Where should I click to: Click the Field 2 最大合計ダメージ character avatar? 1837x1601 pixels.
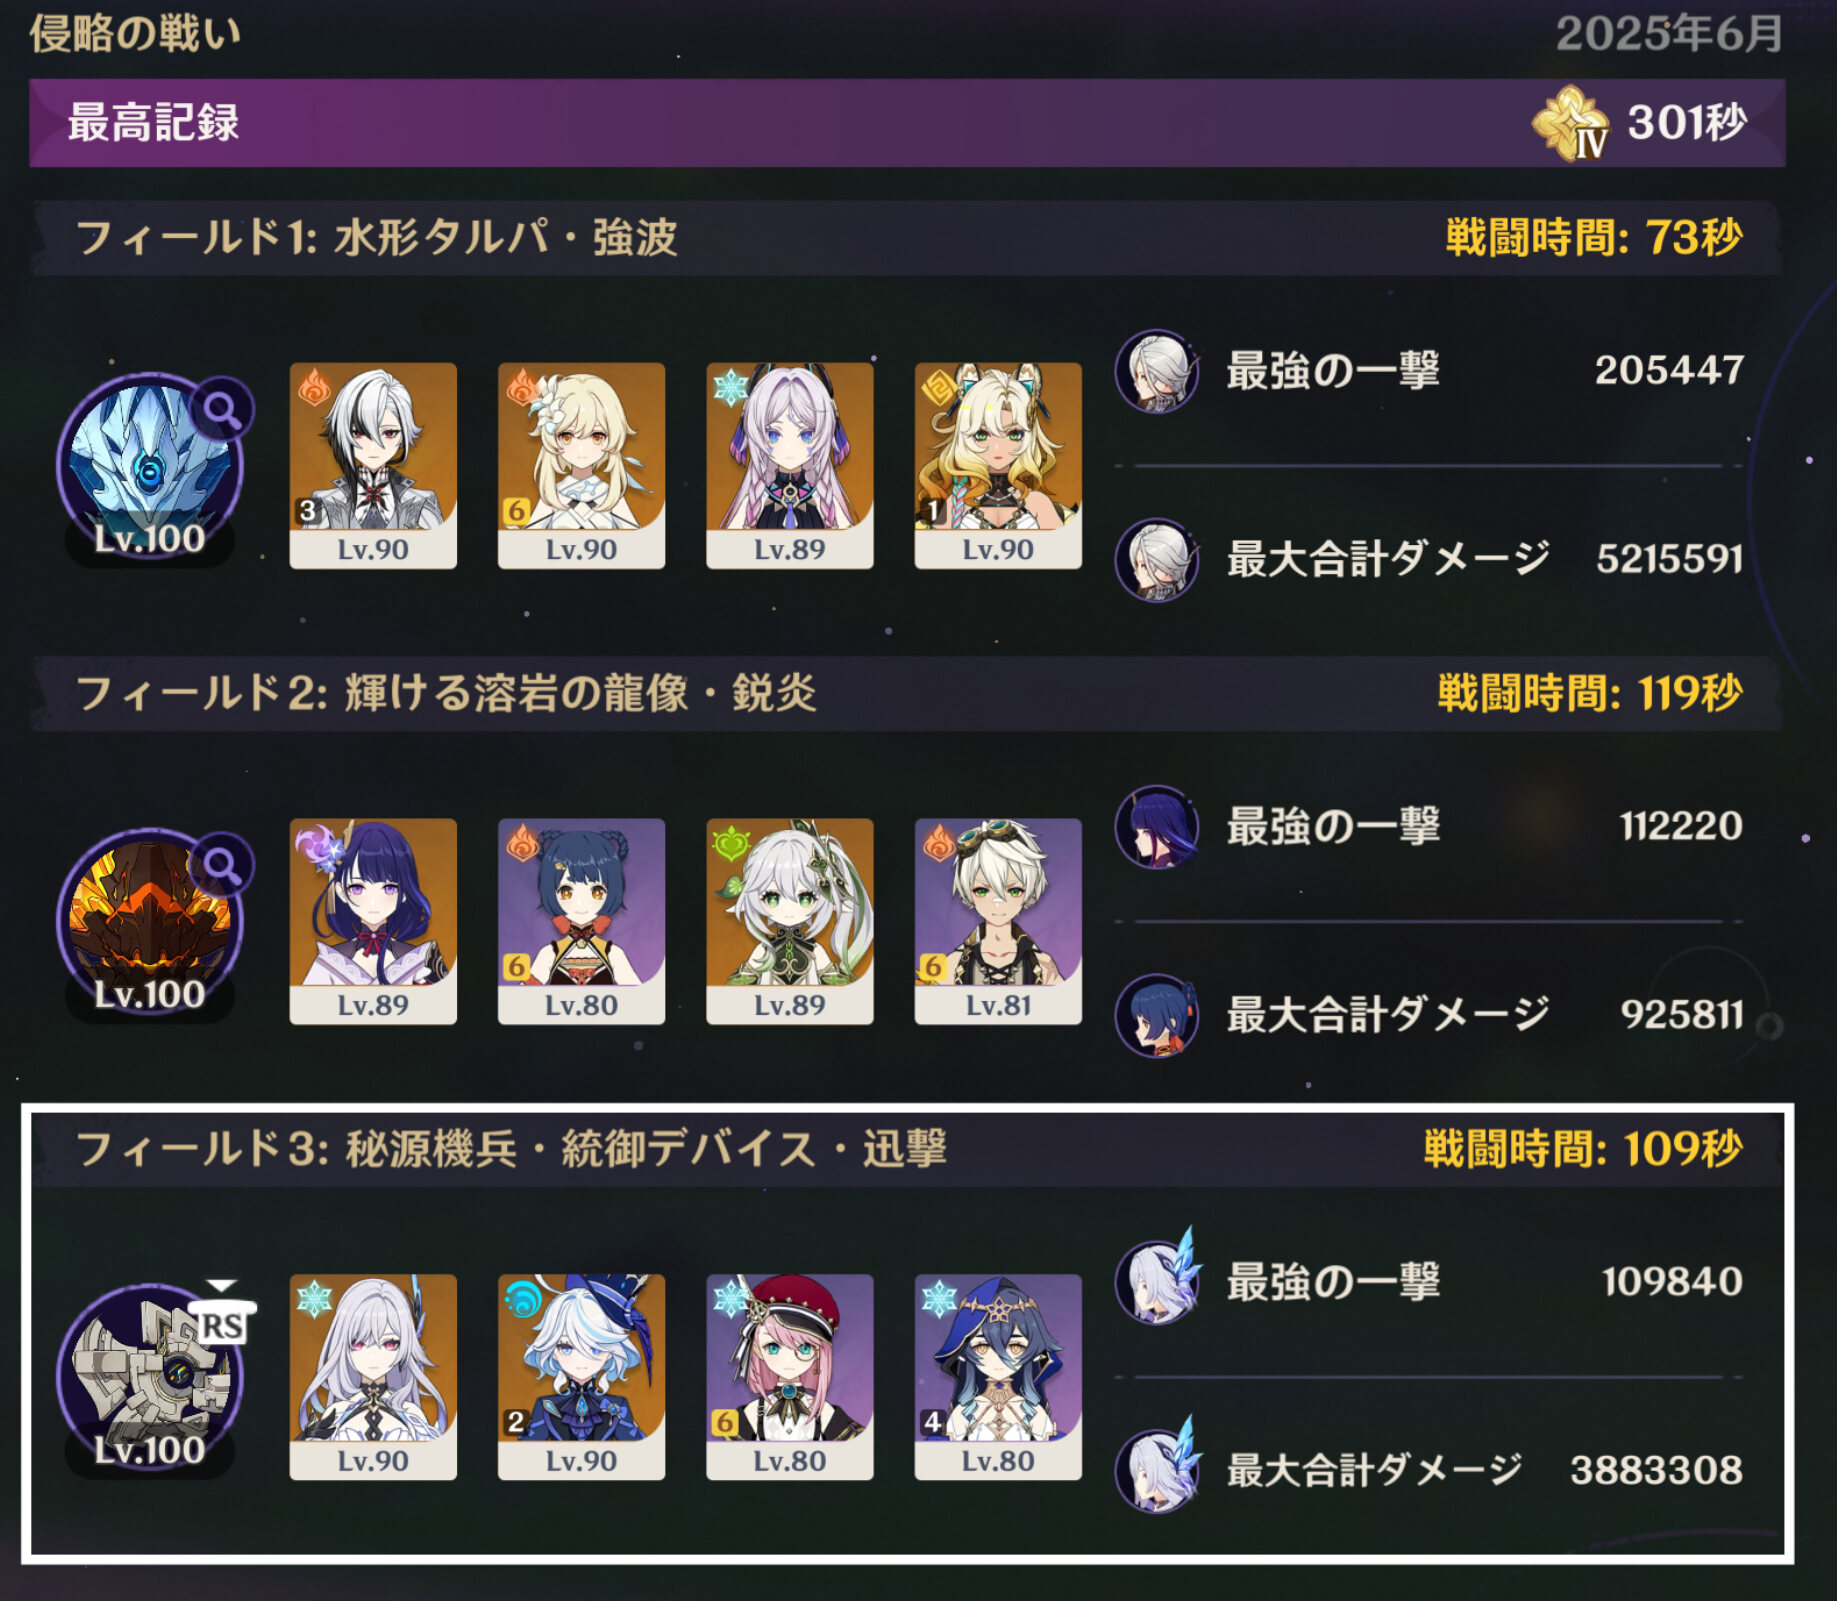pyautogui.click(x=1157, y=1015)
